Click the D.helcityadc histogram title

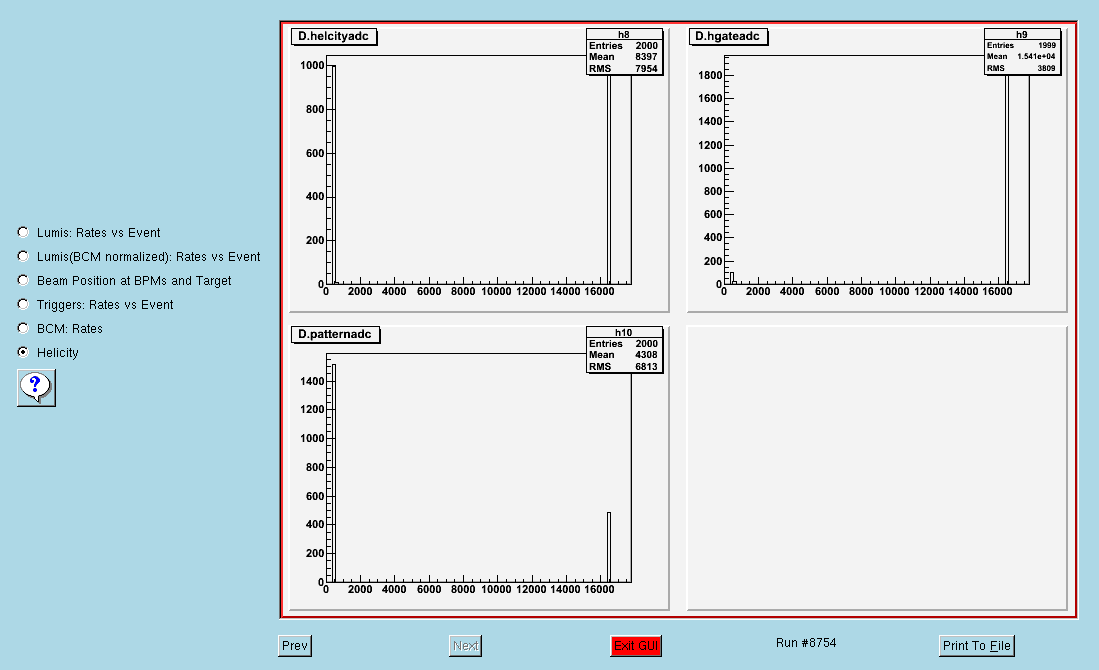pos(334,36)
